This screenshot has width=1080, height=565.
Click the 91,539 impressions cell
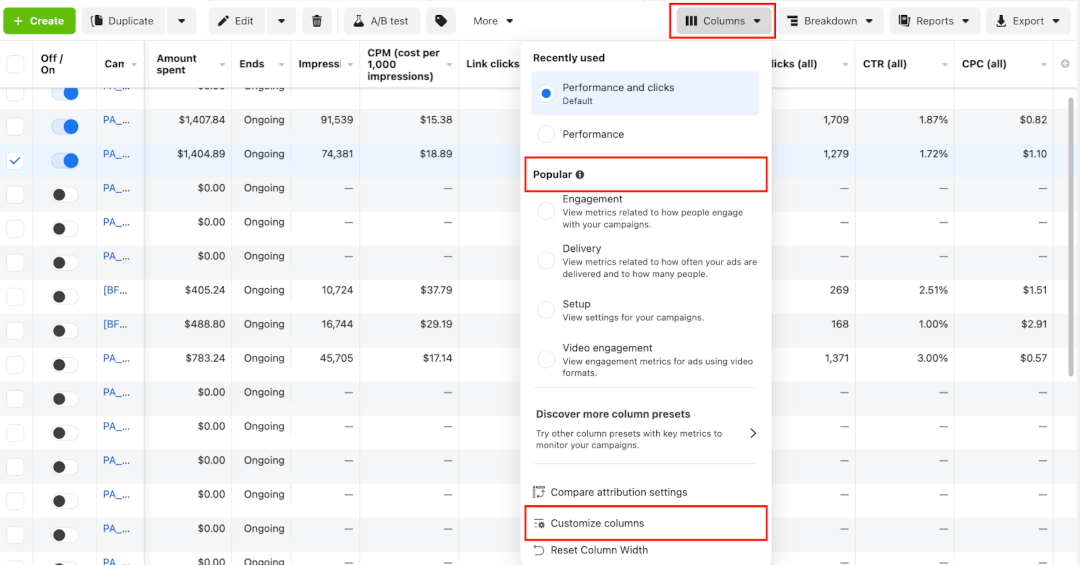(x=337, y=120)
